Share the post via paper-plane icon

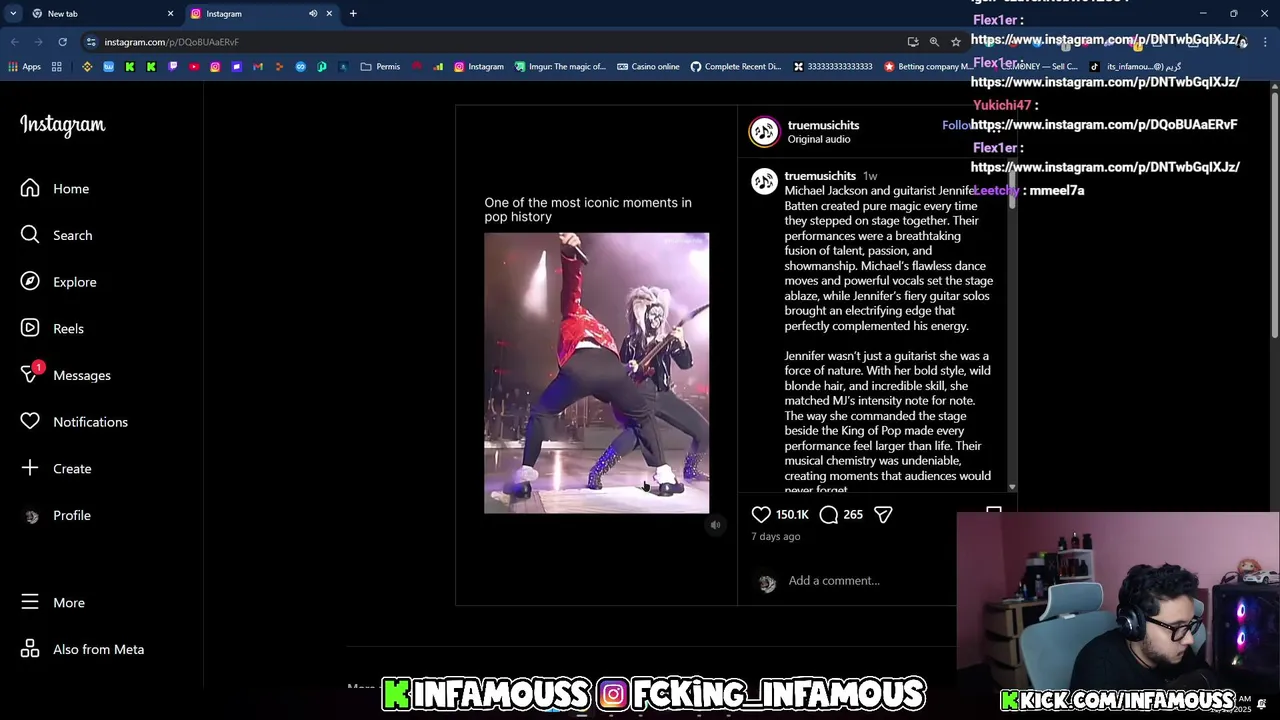pyautogui.click(x=883, y=514)
